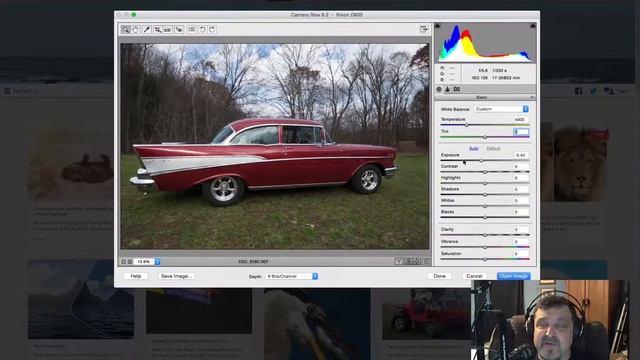Rotate image 90 degrees clockwise
The image size is (640, 360).
point(212,29)
